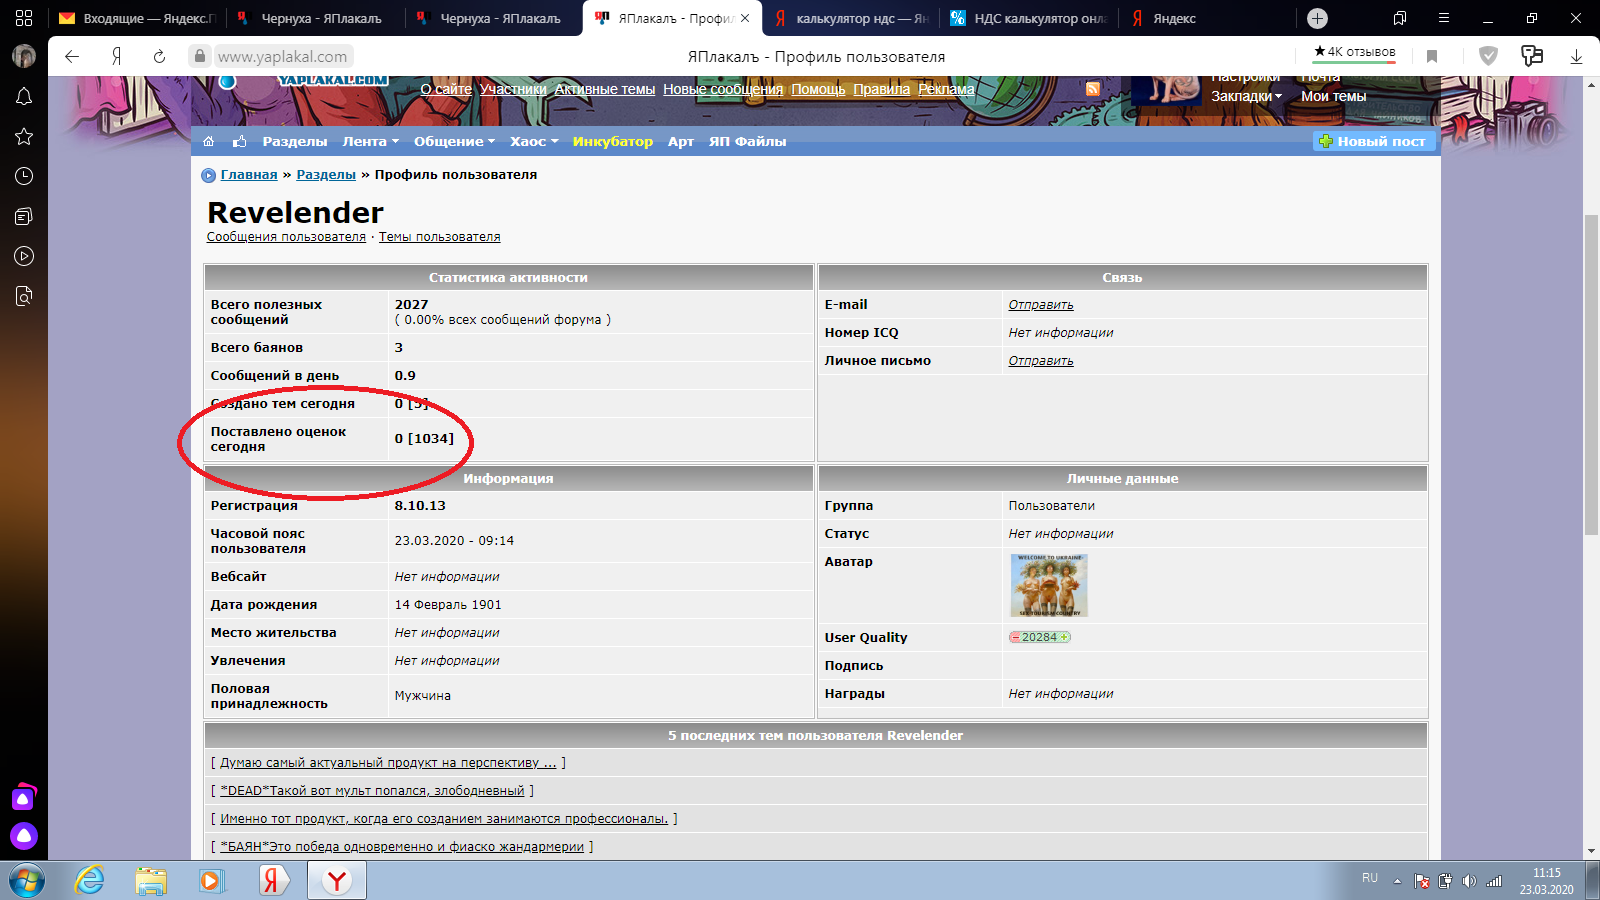Image resolution: width=1600 pixels, height=900 pixels.
Task: Switch to the 'Яндекс' tab
Action: tap(1206, 18)
